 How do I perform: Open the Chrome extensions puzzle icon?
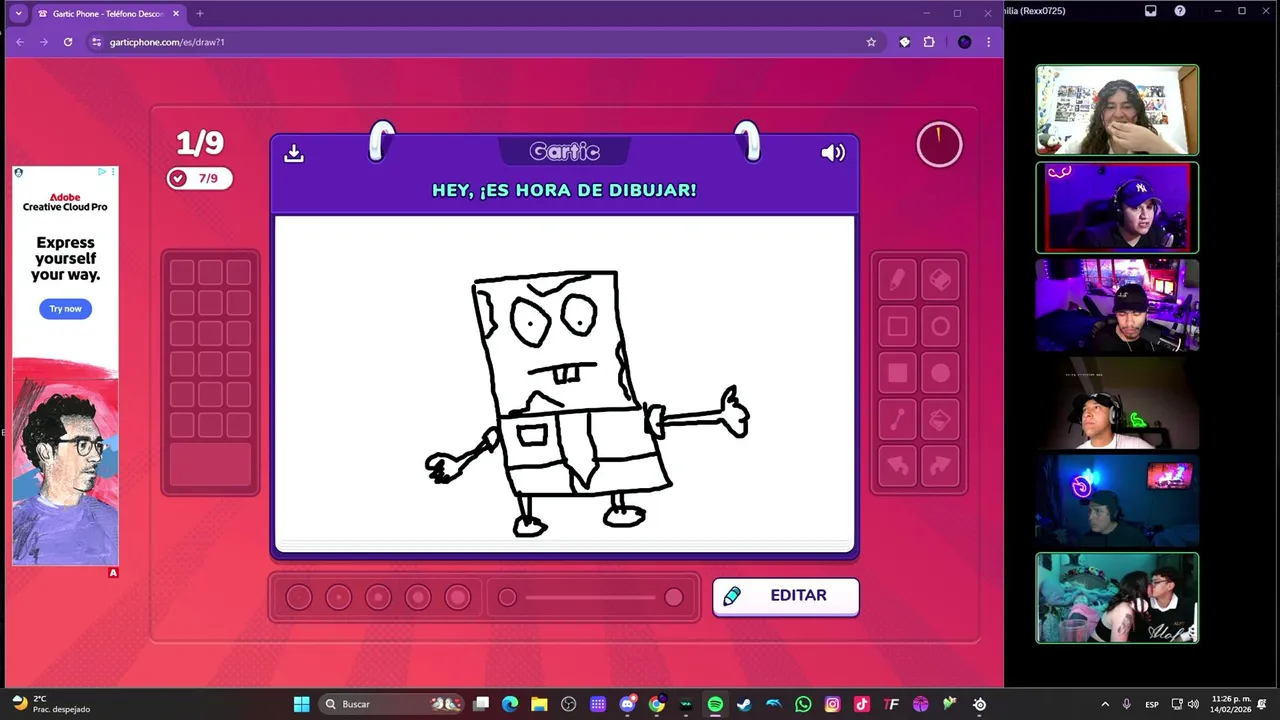point(929,42)
